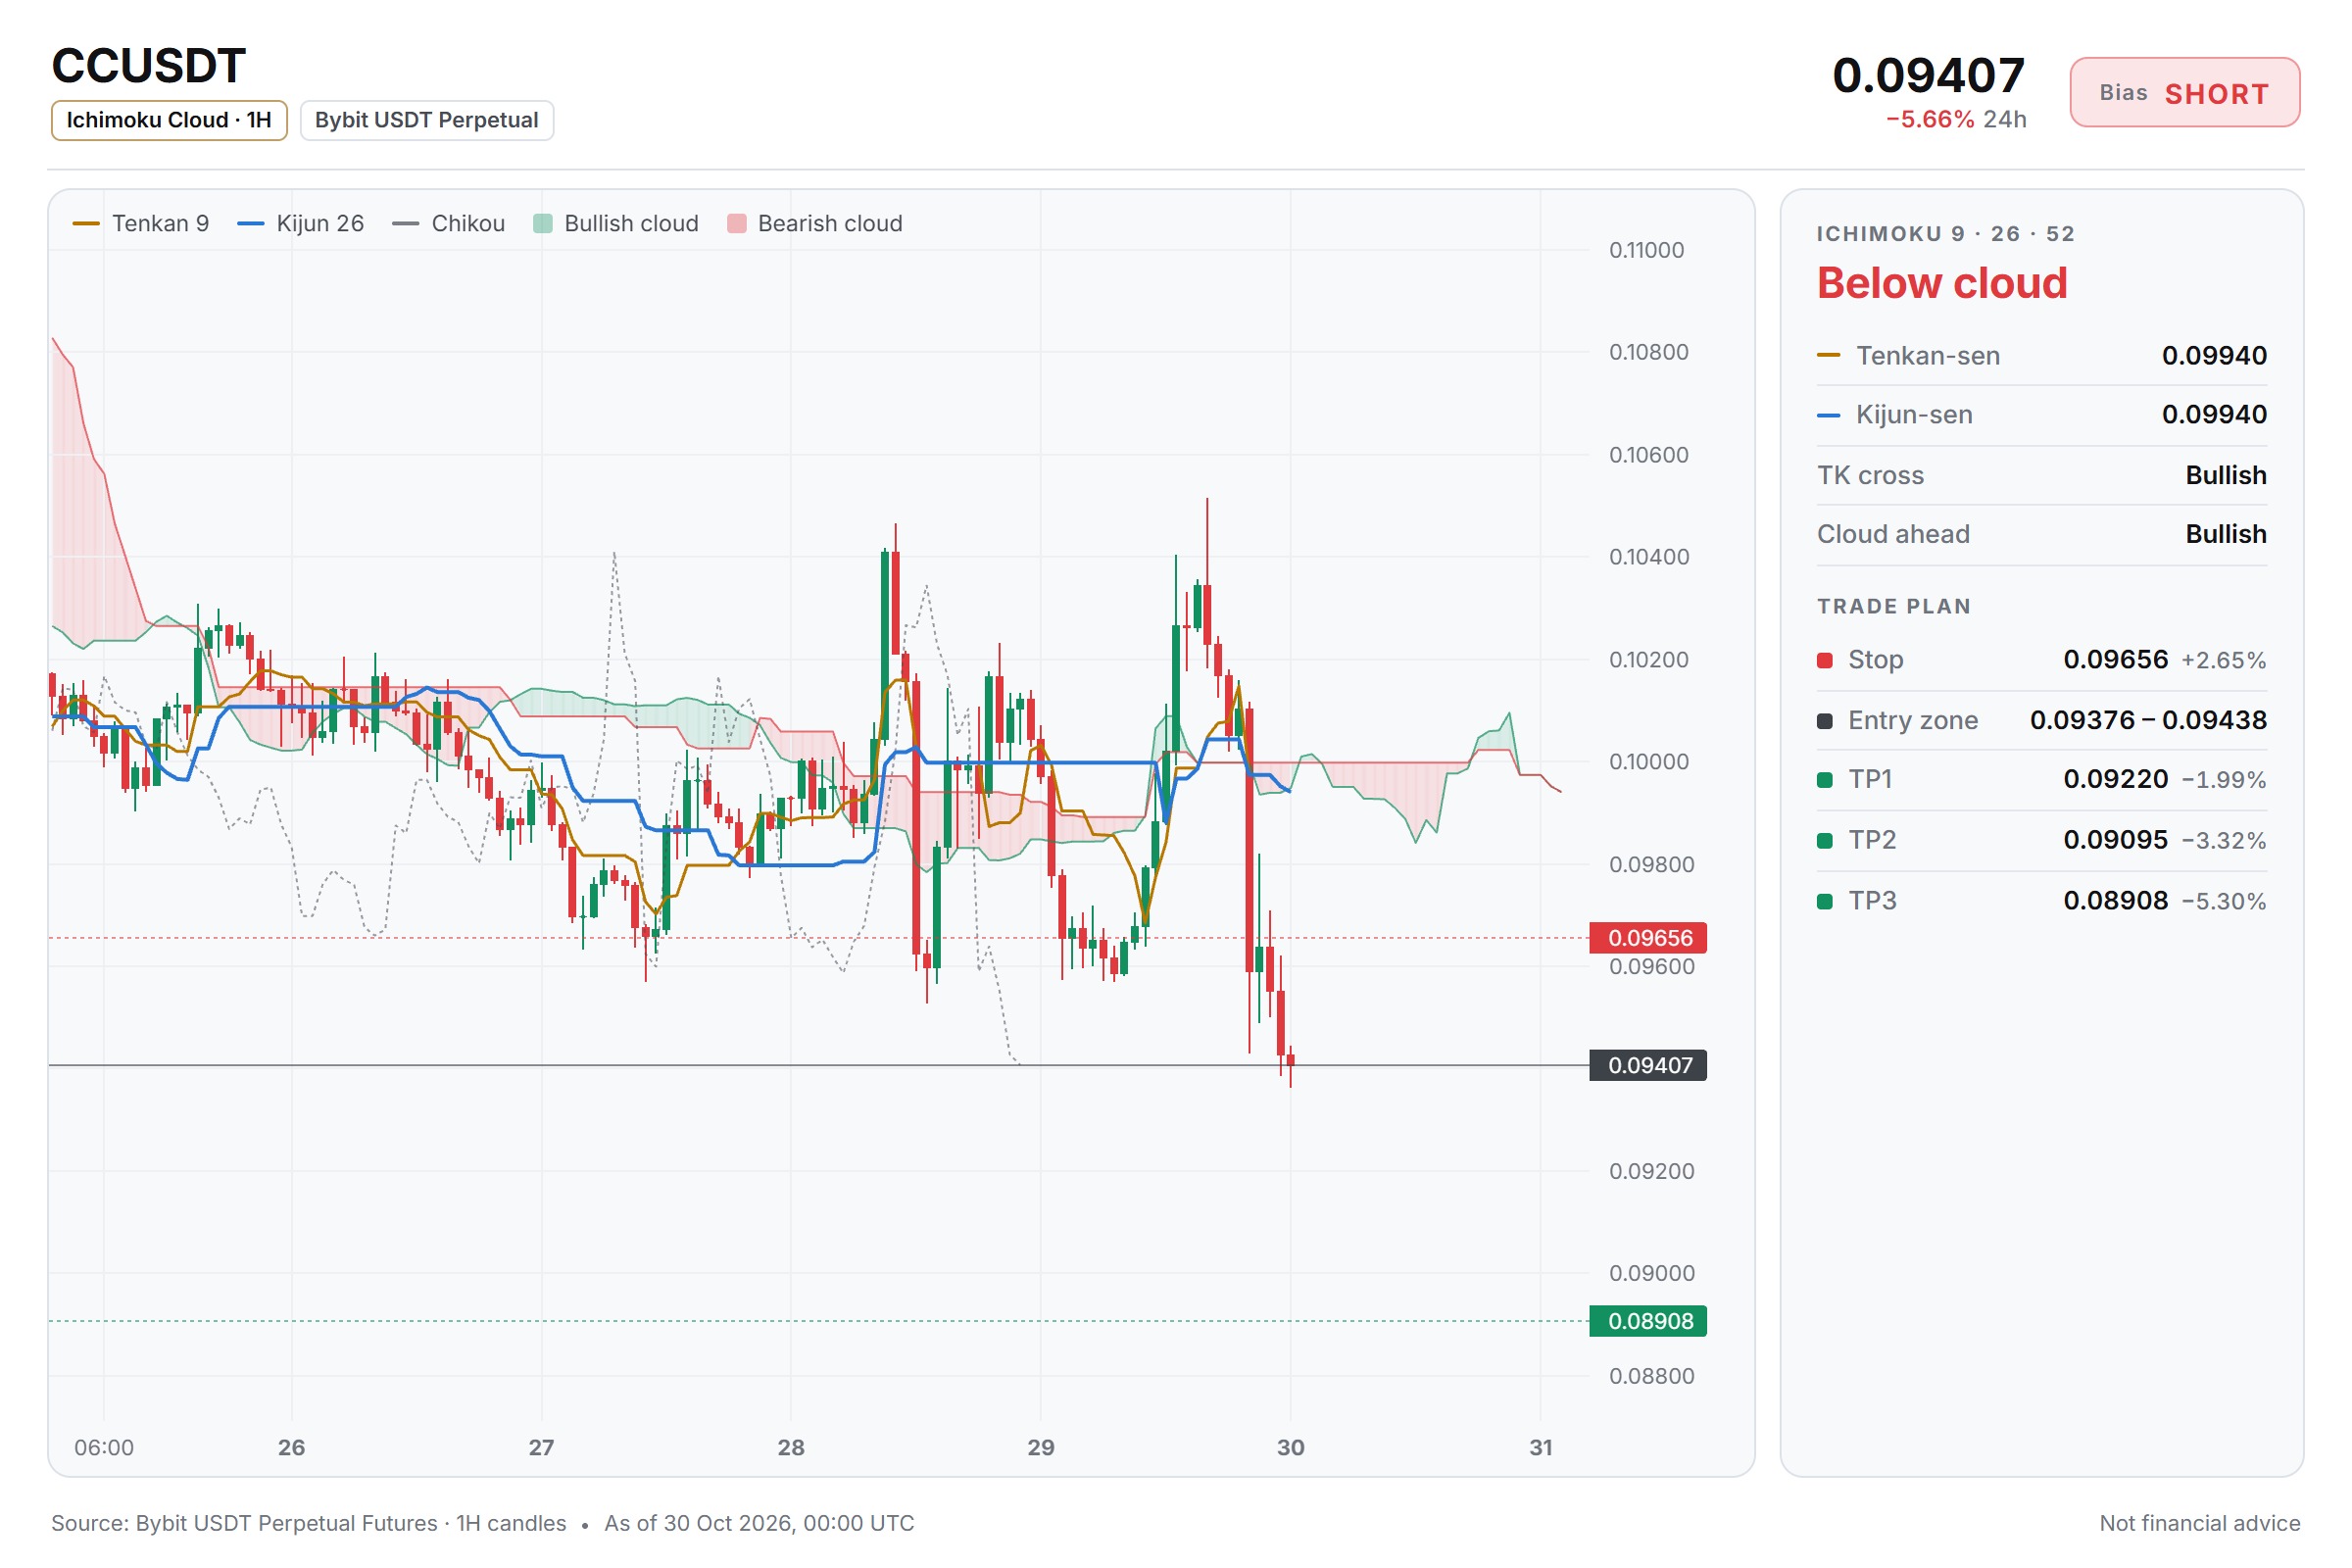Click the Bias SHORT indicator
This screenshot has height=1568, width=2352.
coord(2185,93)
